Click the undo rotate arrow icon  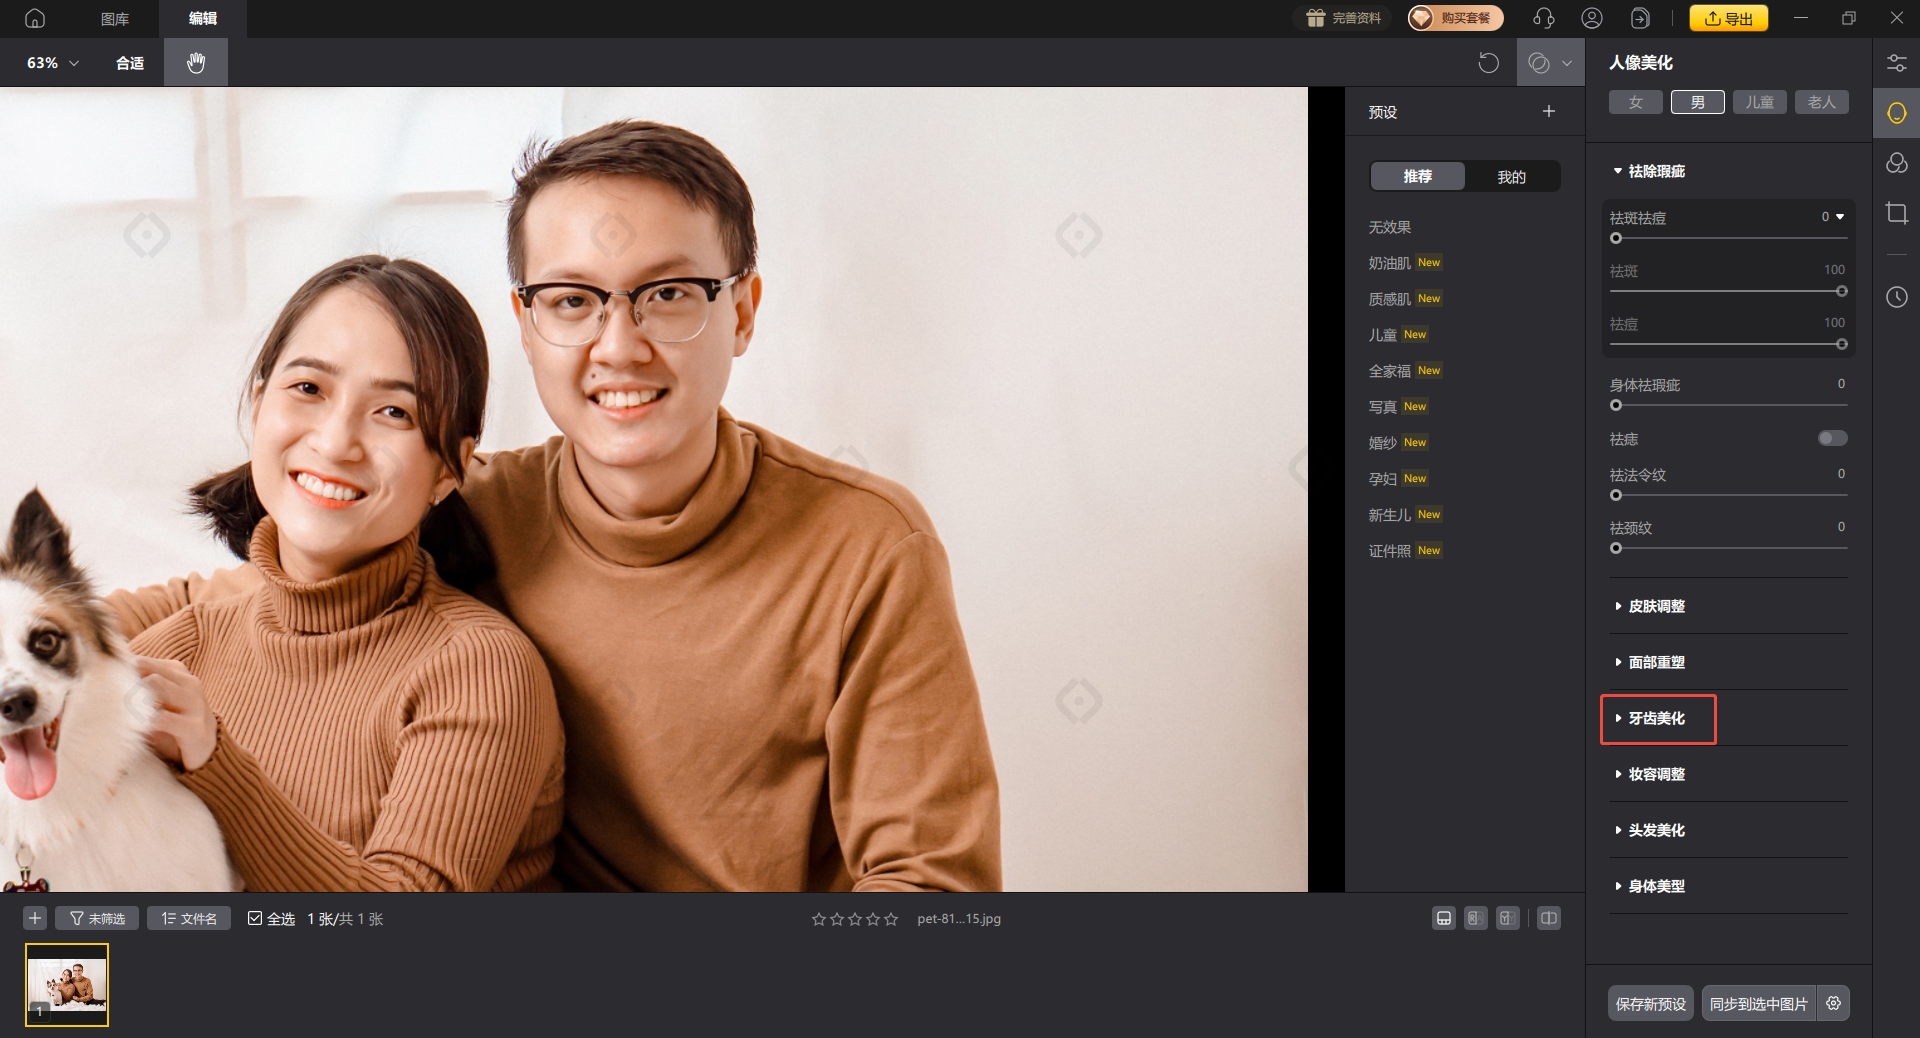pos(1488,63)
